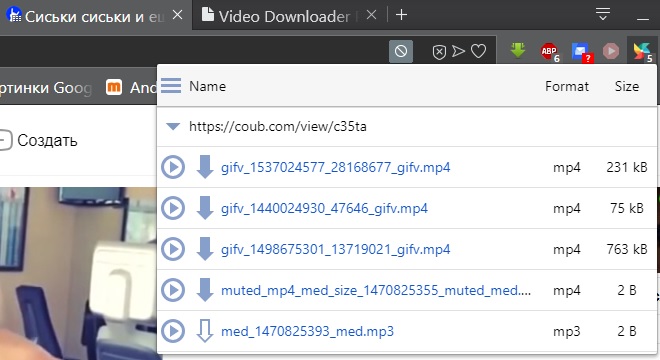The width and height of the screenshot is (660, 360).
Task: Sort list by Name column
Action: pos(208,86)
